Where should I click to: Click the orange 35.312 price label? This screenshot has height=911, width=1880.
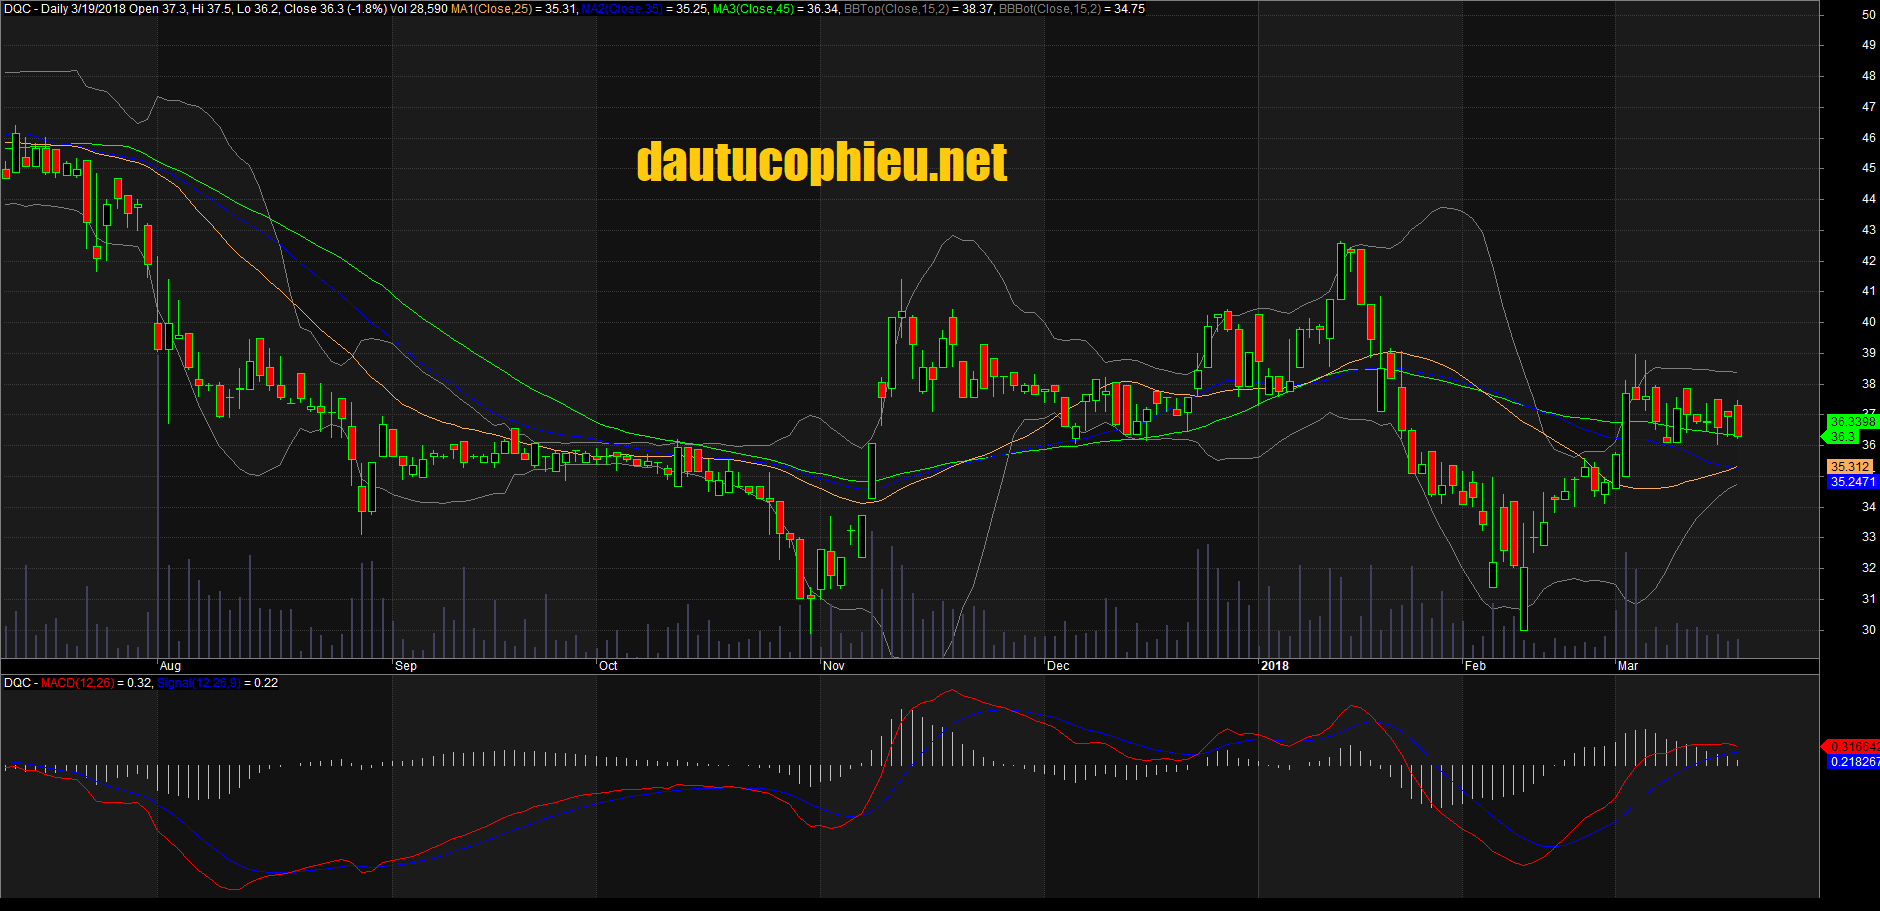pos(1850,467)
